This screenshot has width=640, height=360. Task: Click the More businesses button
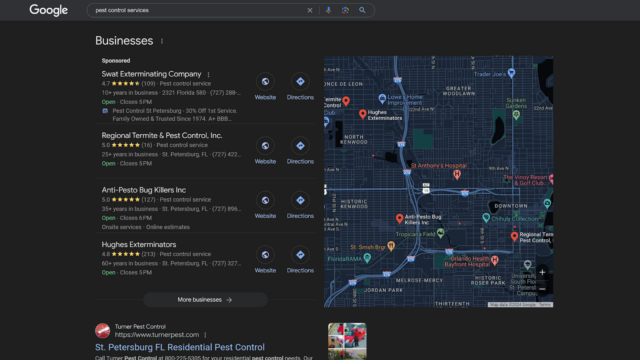pyautogui.click(x=205, y=300)
